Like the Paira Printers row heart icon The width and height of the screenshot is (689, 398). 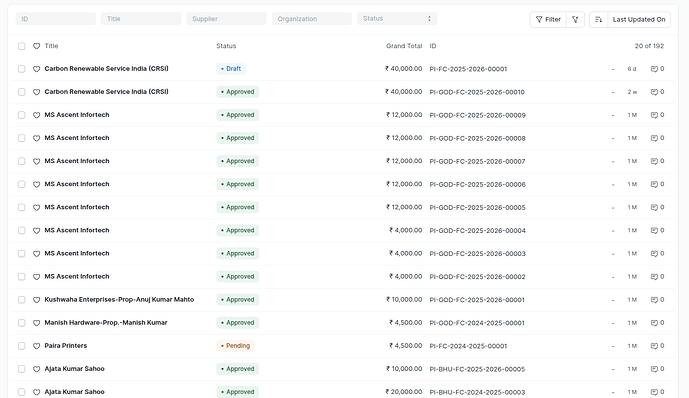point(36,346)
